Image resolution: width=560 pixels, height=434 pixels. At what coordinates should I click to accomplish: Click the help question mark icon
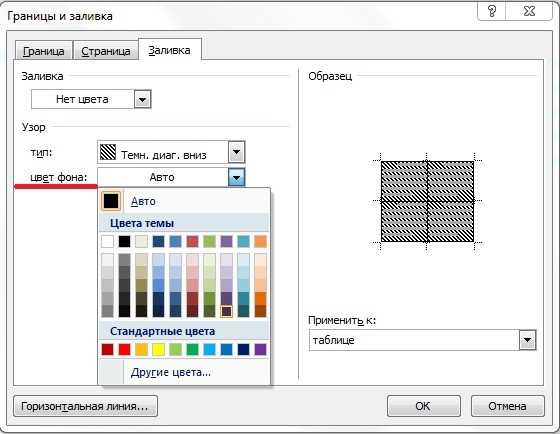[x=492, y=11]
